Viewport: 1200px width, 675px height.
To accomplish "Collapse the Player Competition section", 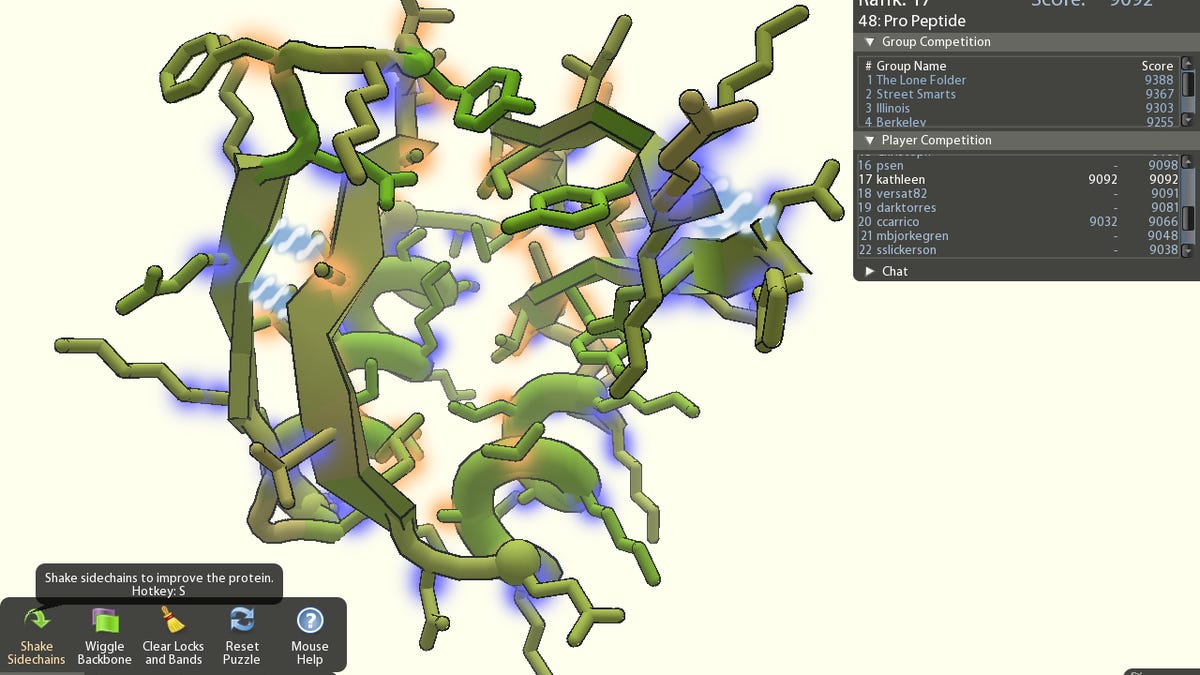I will pos(870,140).
